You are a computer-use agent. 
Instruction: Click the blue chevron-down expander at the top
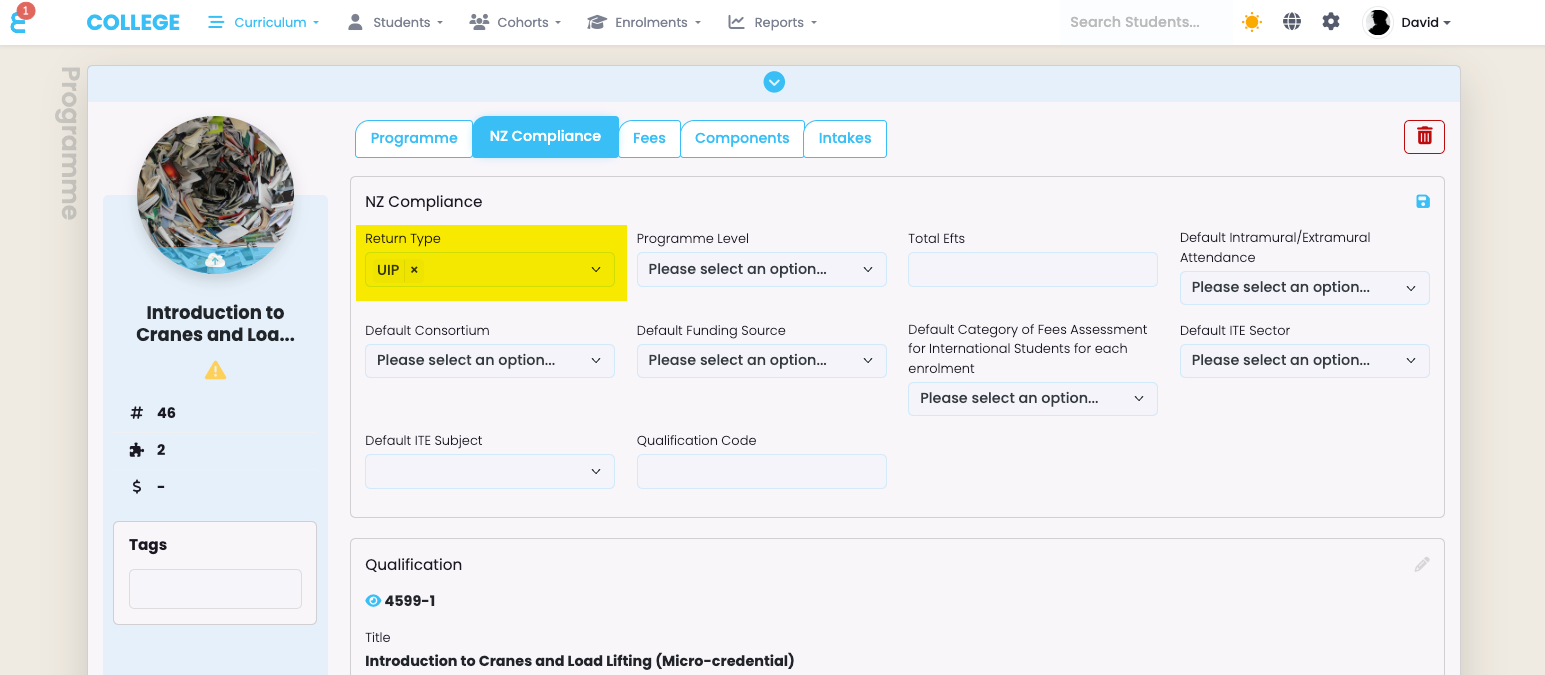pos(774,82)
